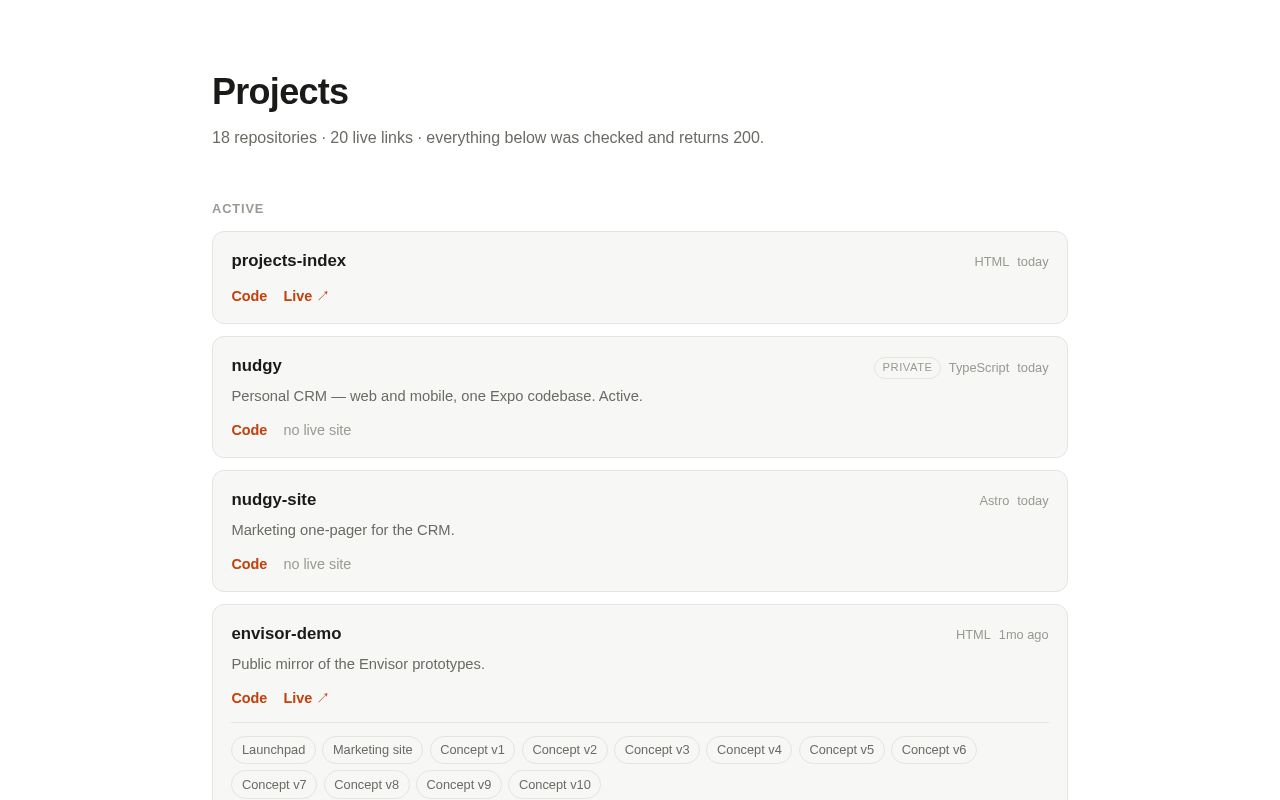Click "Public mirror of the Envisor prototypes." text
Image resolution: width=1280 pixels, height=800 pixels.
358,664
